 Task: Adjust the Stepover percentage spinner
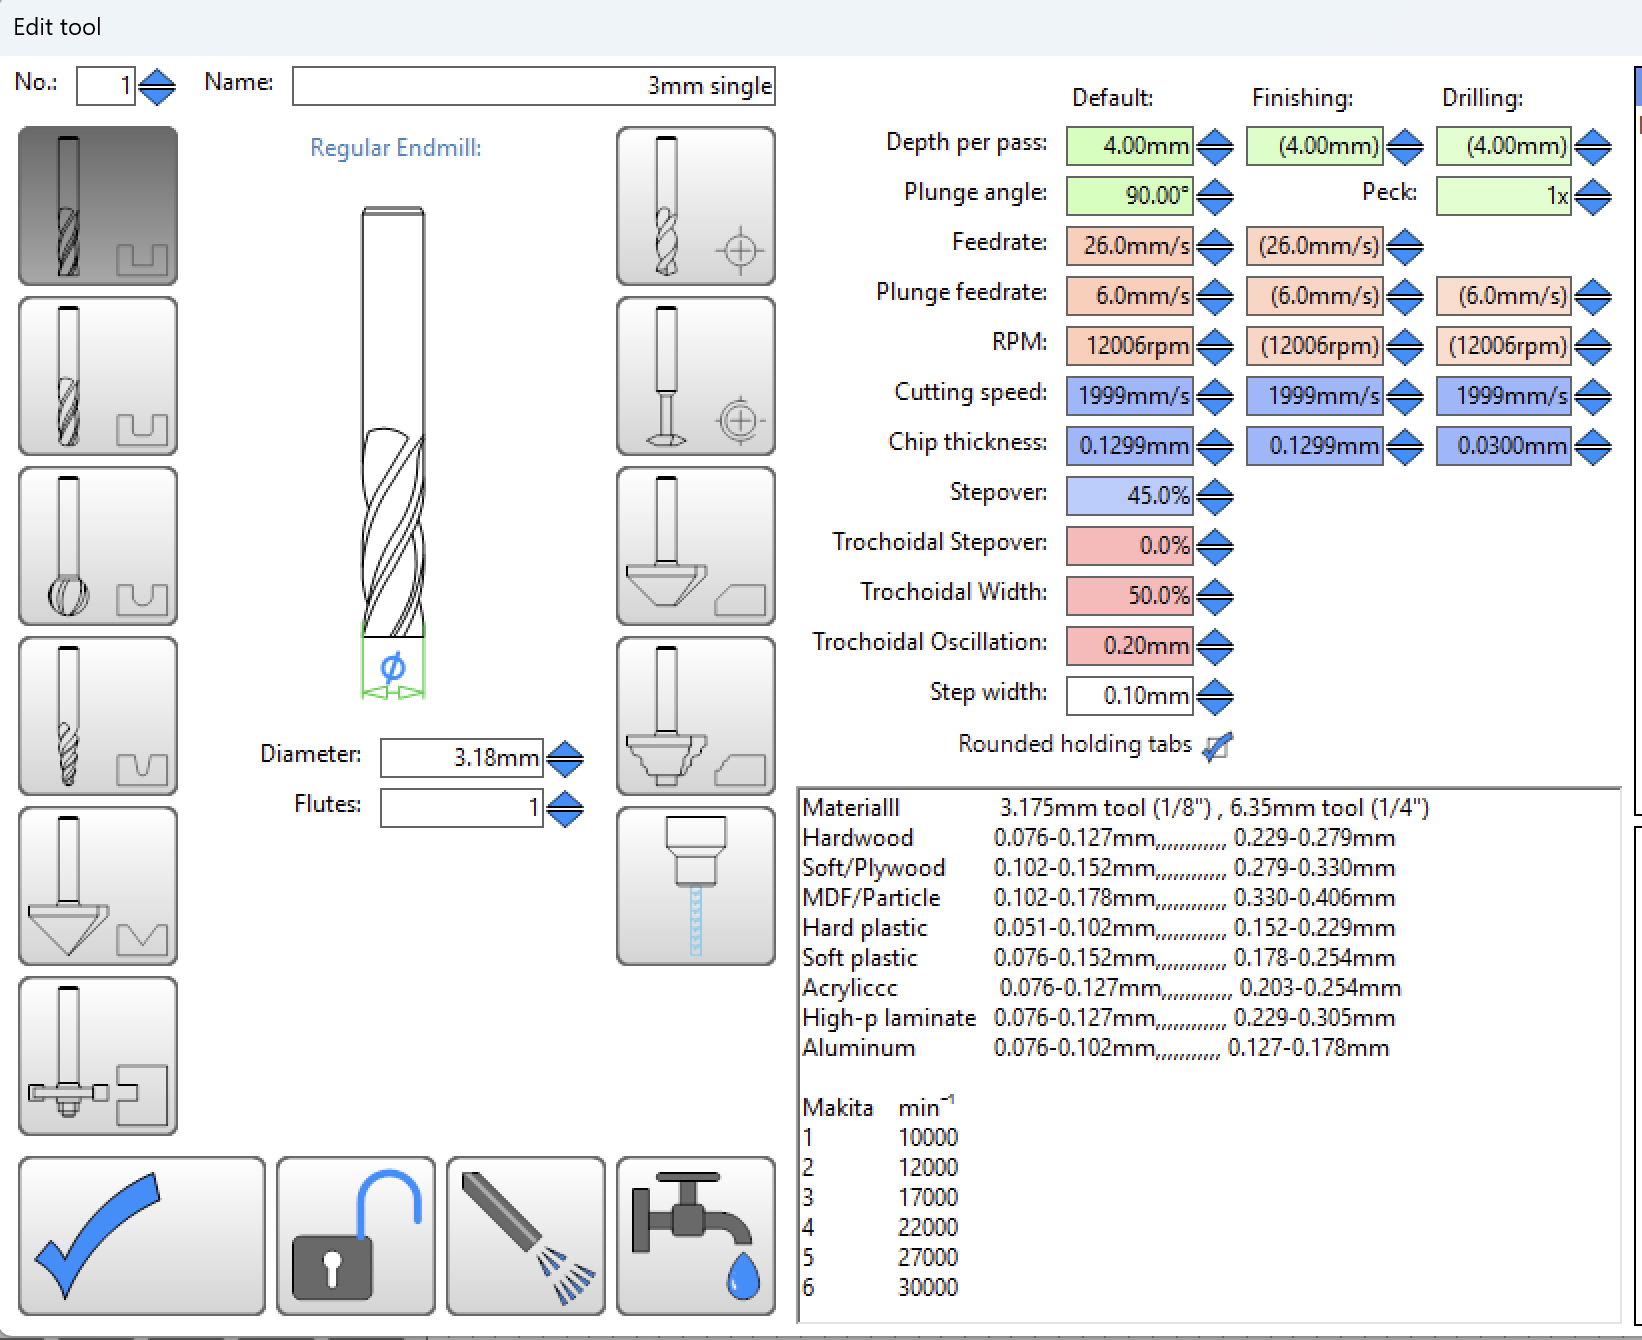(1214, 496)
